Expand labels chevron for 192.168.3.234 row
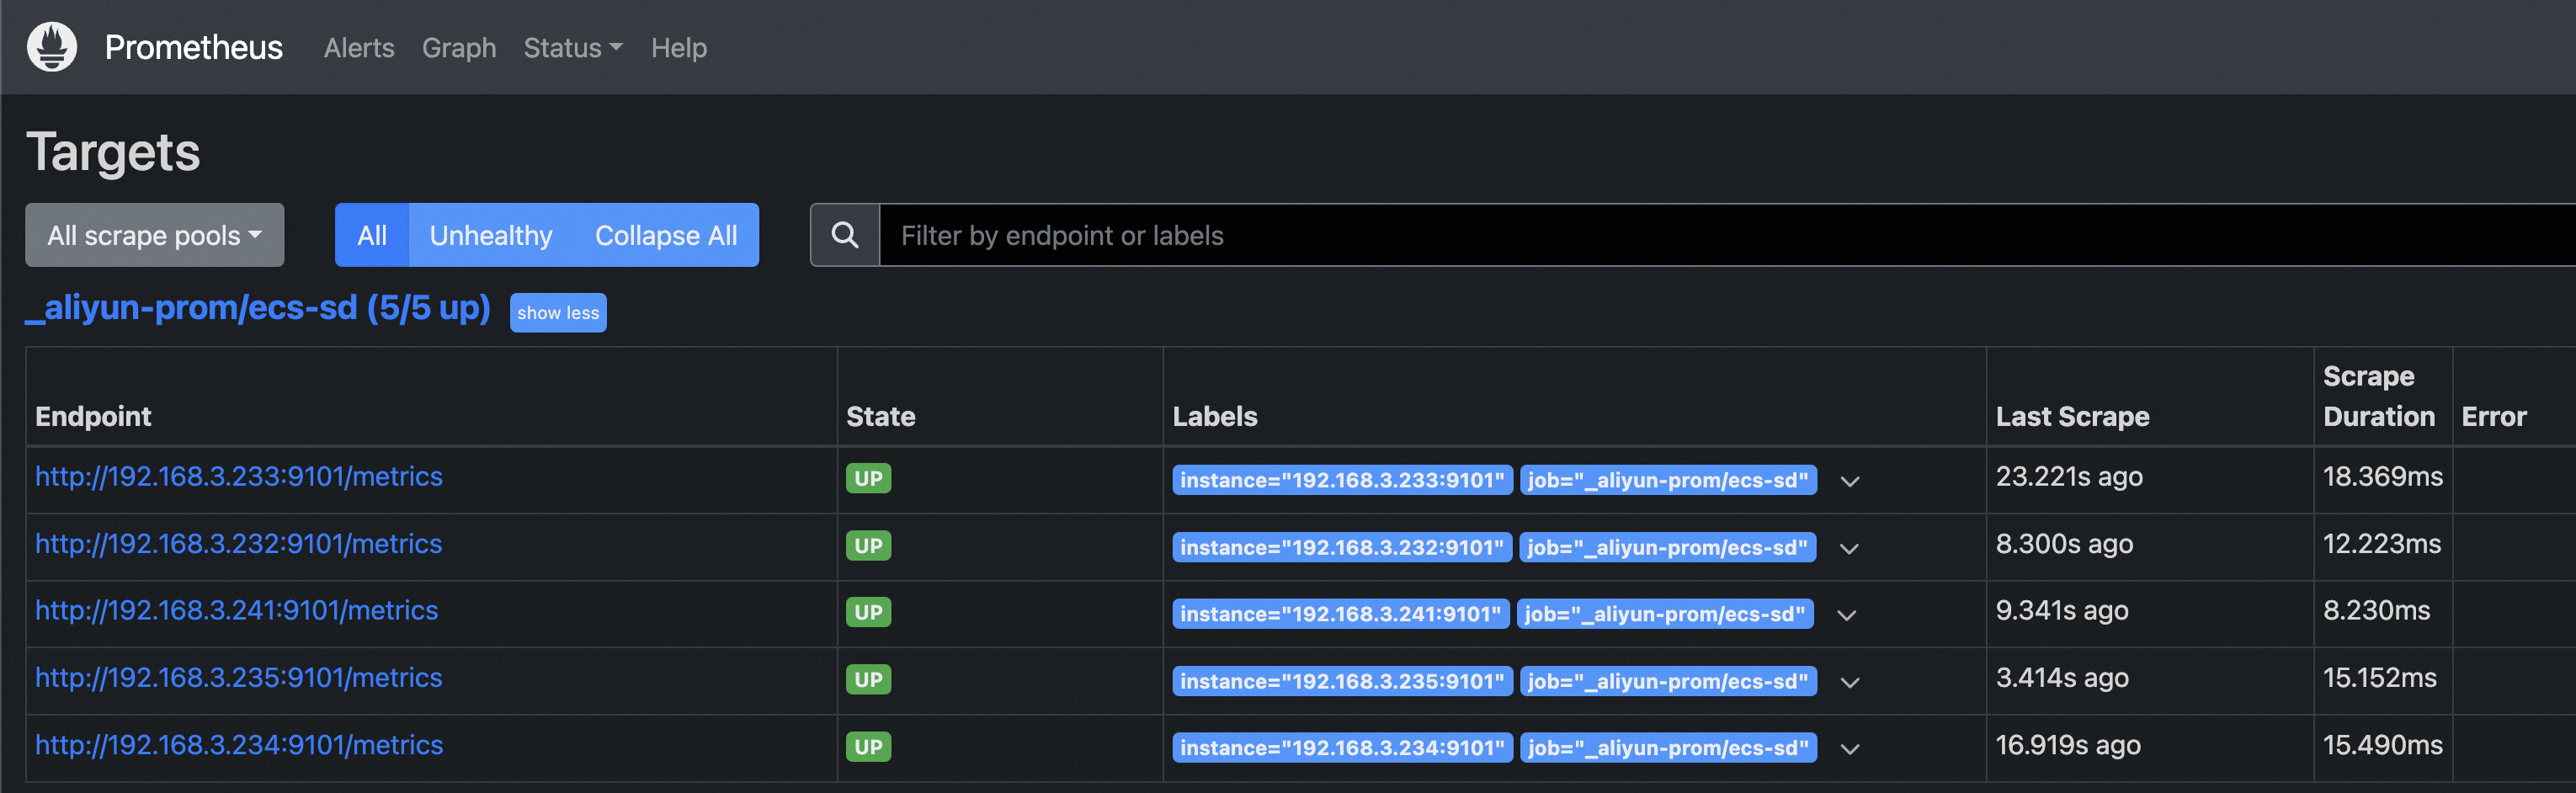The height and width of the screenshot is (793, 2576). coord(1850,748)
